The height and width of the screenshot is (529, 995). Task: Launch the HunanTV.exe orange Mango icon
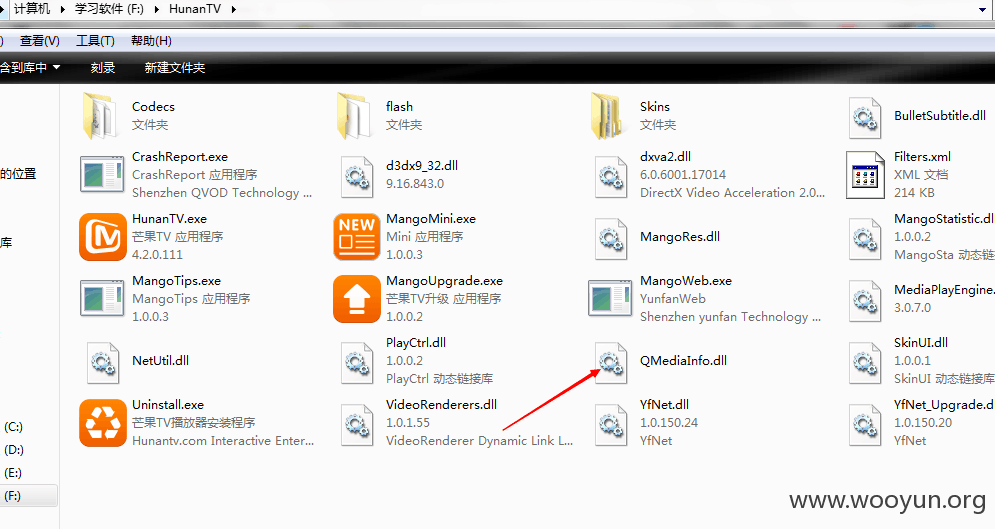[103, 237]
